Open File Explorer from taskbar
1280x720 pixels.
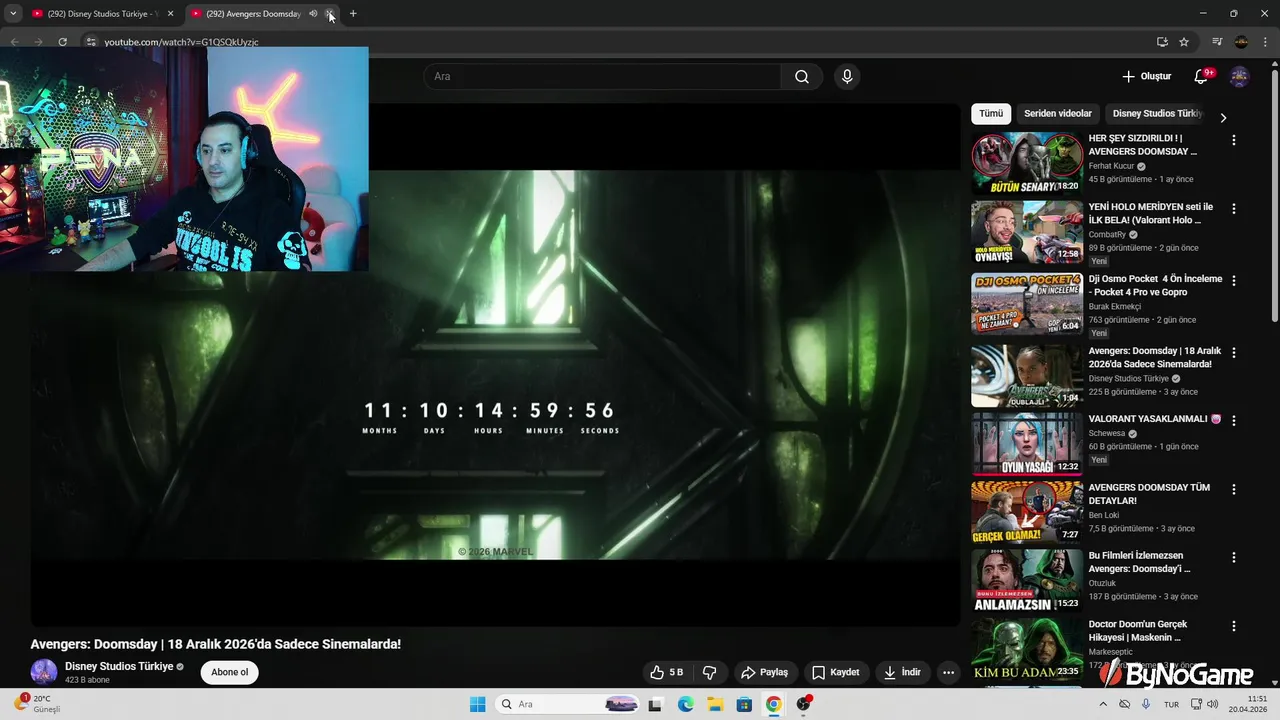715,704
